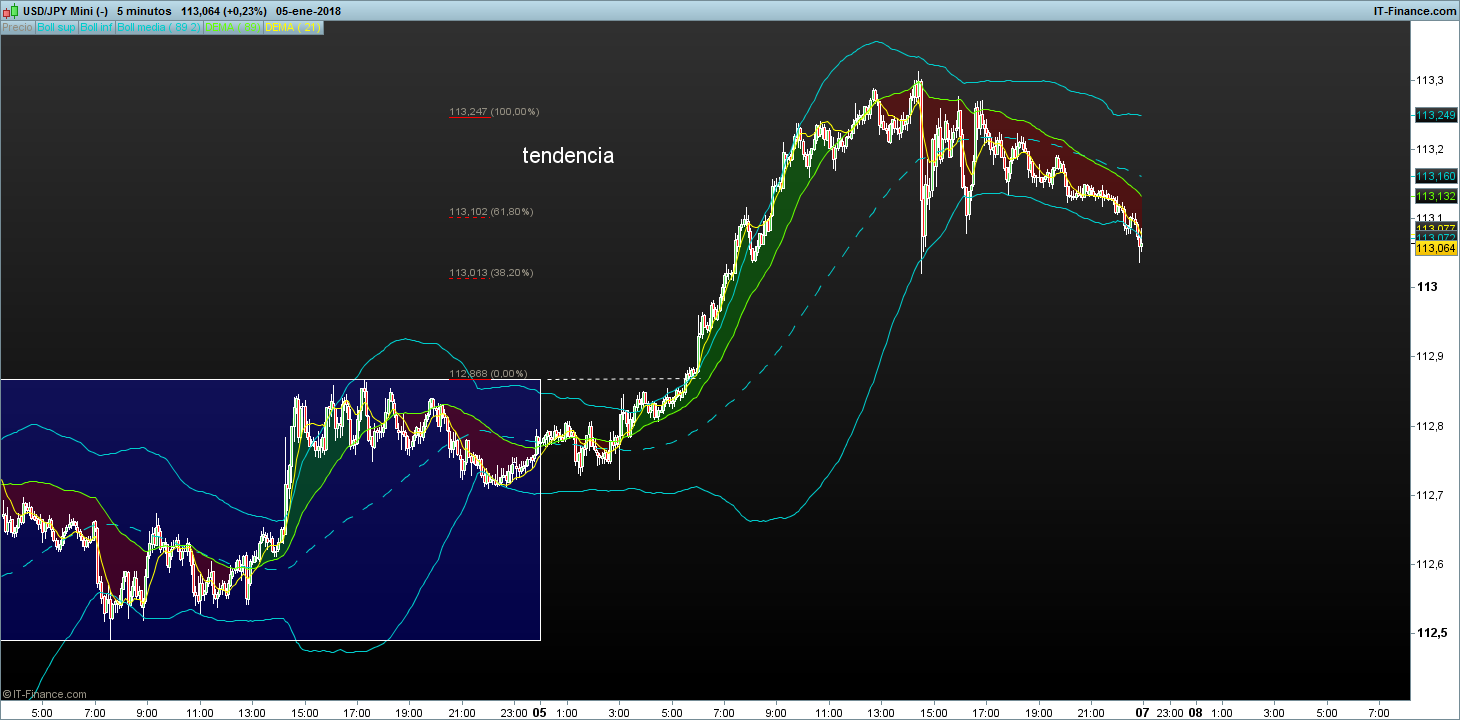Select the Boll sup indicator label
Viewport: 1460px width, 720px height.
pyautogui.click(x=56, y=28)
